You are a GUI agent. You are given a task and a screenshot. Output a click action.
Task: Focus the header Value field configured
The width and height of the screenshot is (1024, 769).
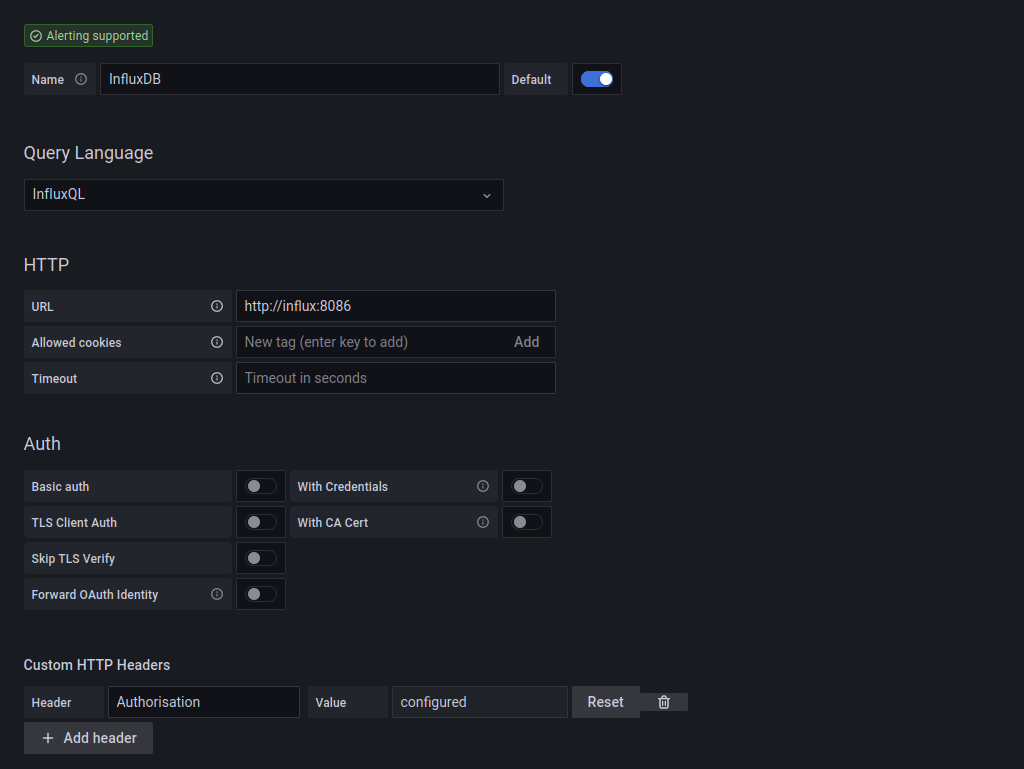480,702
